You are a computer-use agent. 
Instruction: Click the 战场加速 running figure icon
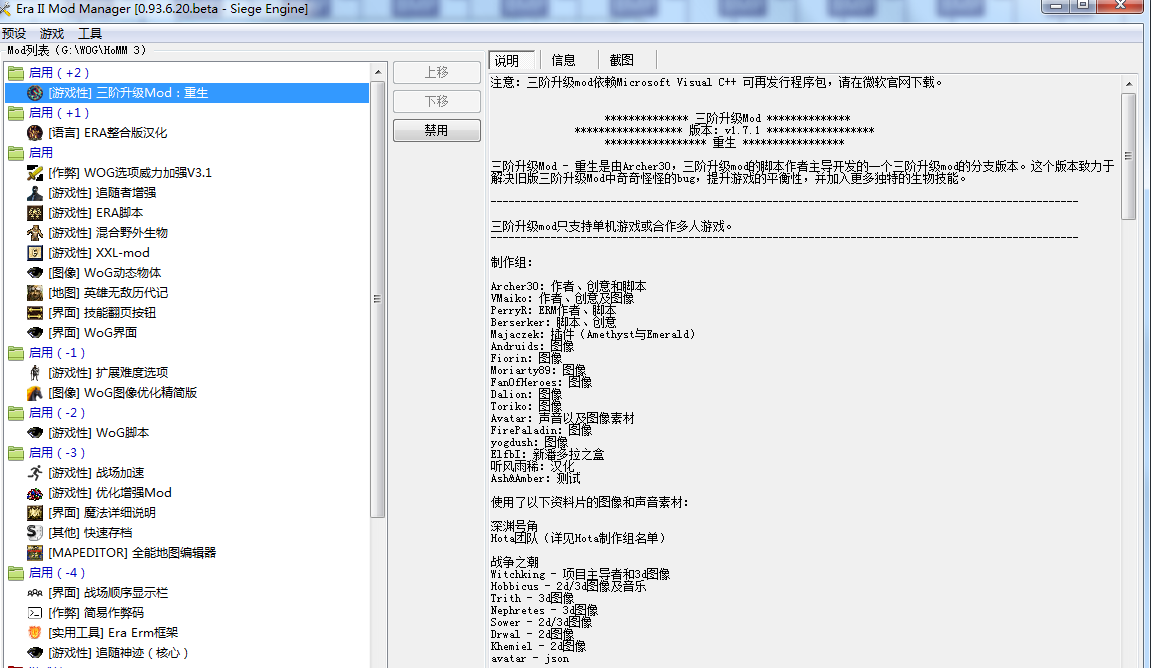point(35,472)
